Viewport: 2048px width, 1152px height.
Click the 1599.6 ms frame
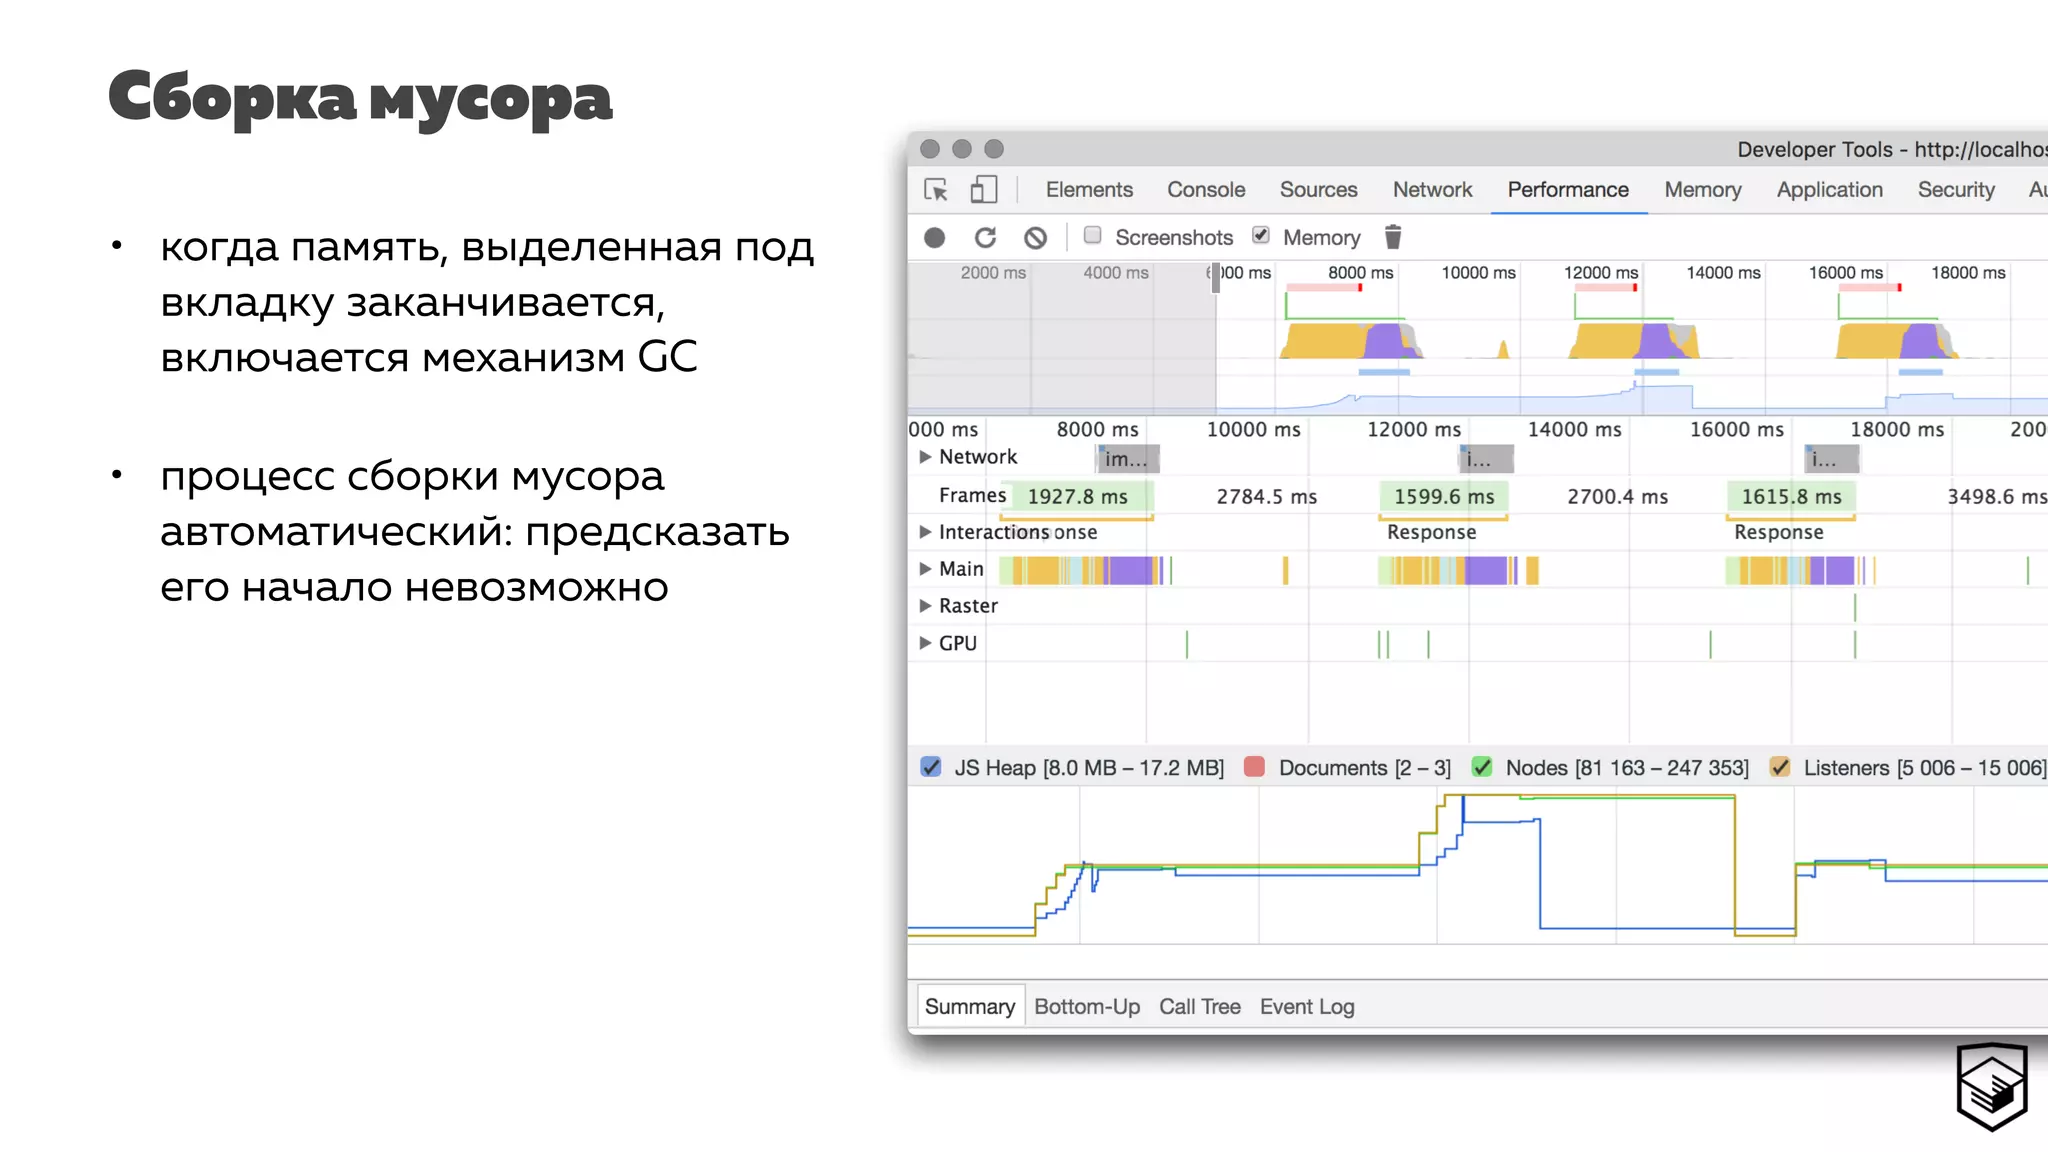coord(1444,496)
